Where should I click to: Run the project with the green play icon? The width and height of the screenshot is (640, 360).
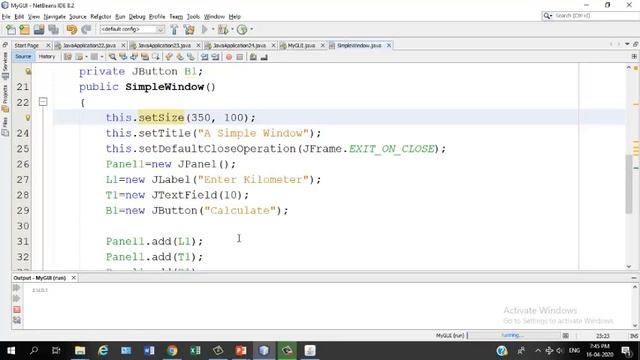pos(204,29)
